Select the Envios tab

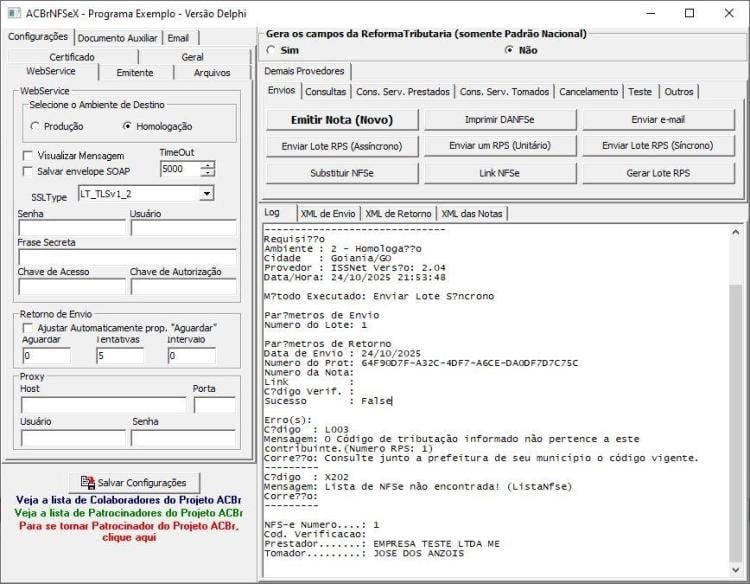point(281,90)
